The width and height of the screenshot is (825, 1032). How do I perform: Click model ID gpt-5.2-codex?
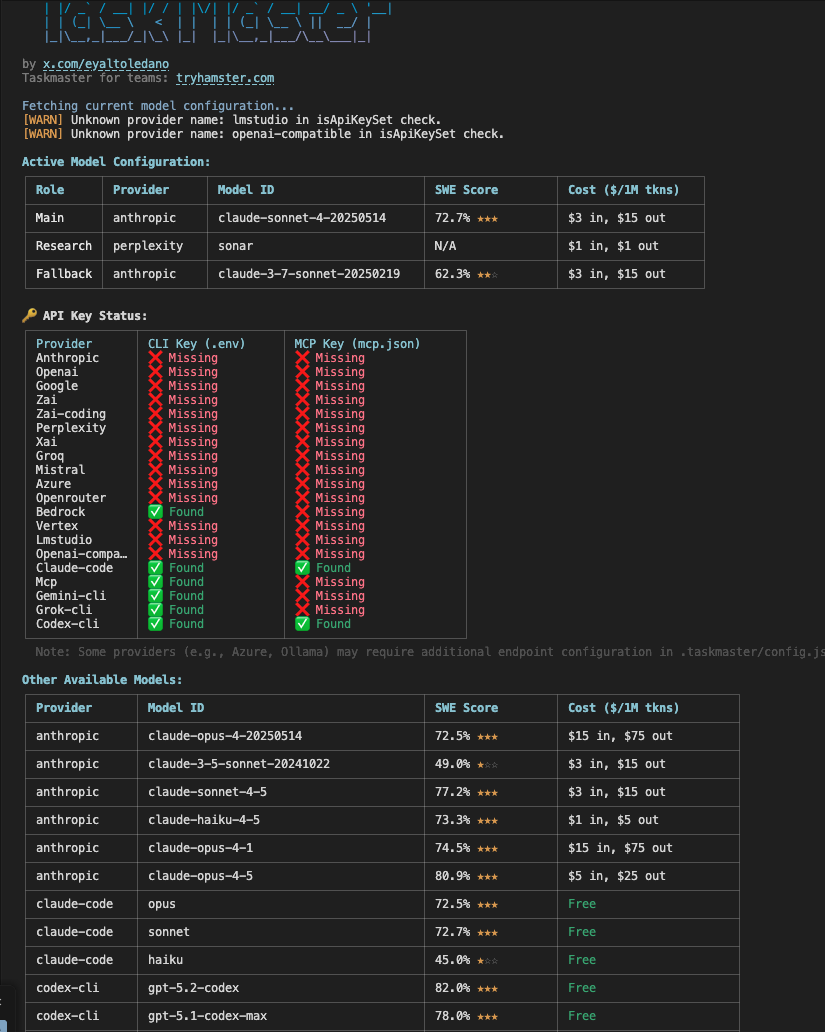(x=194, y=988)
